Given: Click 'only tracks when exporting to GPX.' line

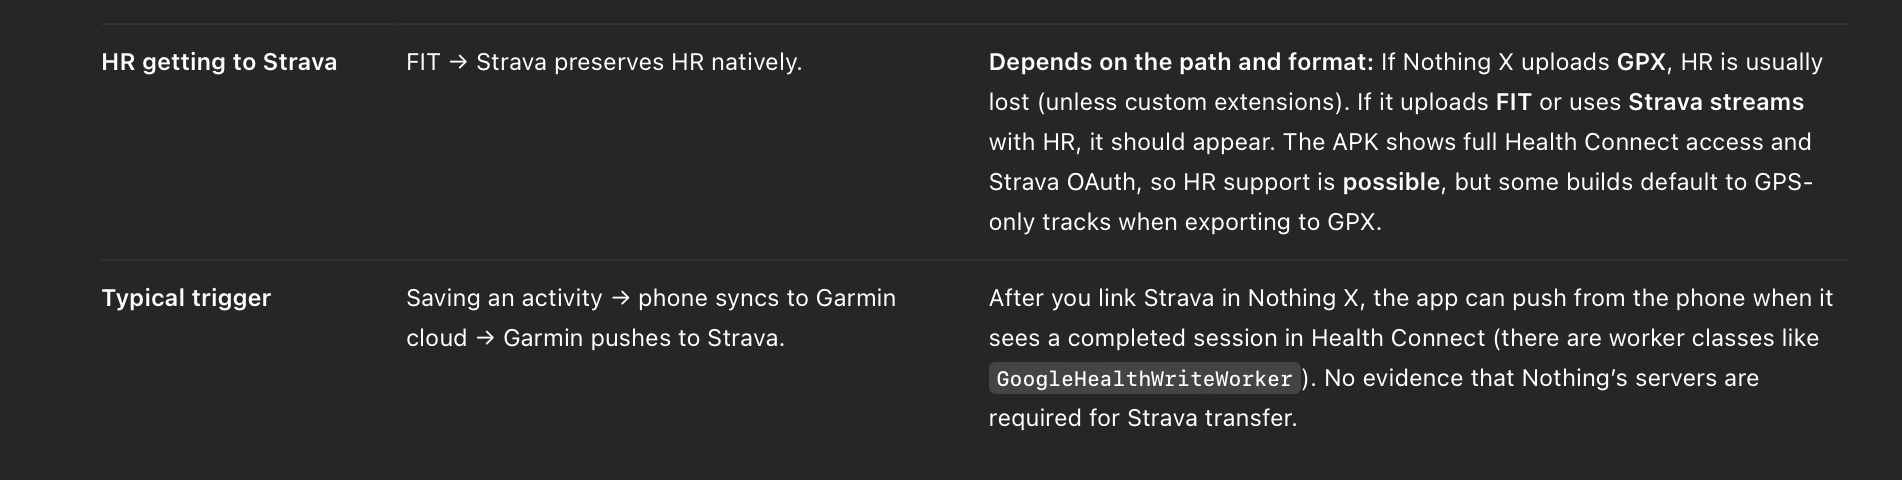Looking at the screenshot, I should [x=1184, y=222].
